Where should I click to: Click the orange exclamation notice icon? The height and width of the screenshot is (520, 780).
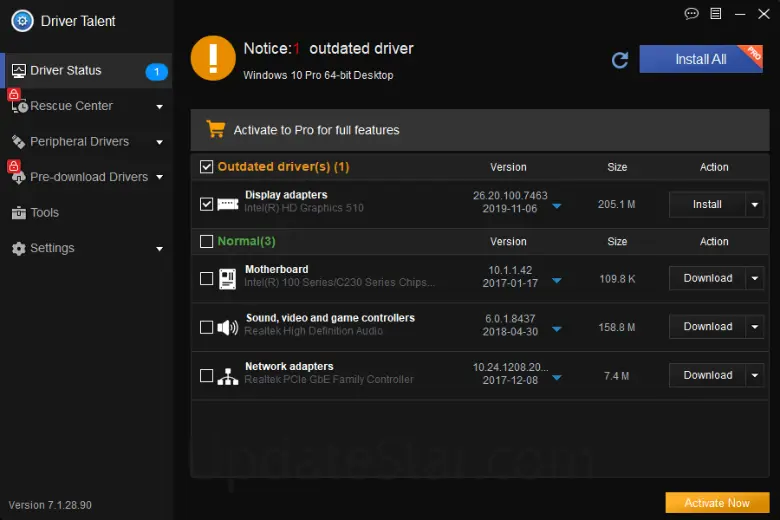(213, 58)
